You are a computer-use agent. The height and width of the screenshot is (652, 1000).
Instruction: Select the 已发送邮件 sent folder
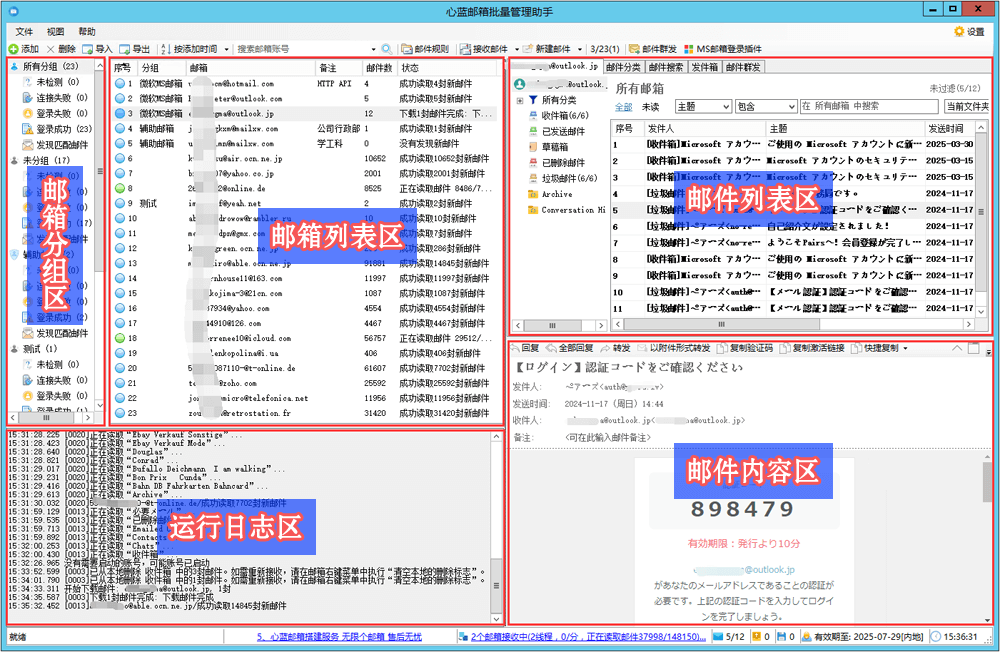557,131
